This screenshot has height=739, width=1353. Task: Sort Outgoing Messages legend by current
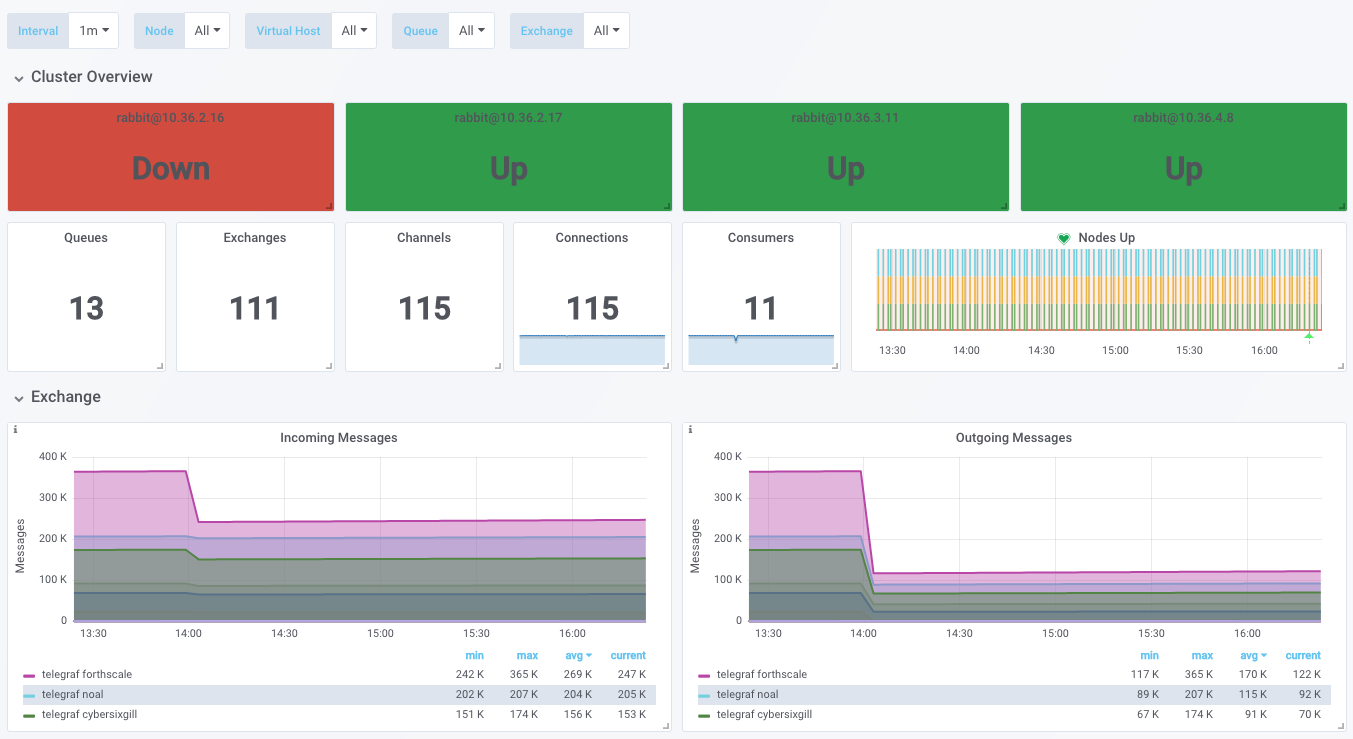(1303, 656)
